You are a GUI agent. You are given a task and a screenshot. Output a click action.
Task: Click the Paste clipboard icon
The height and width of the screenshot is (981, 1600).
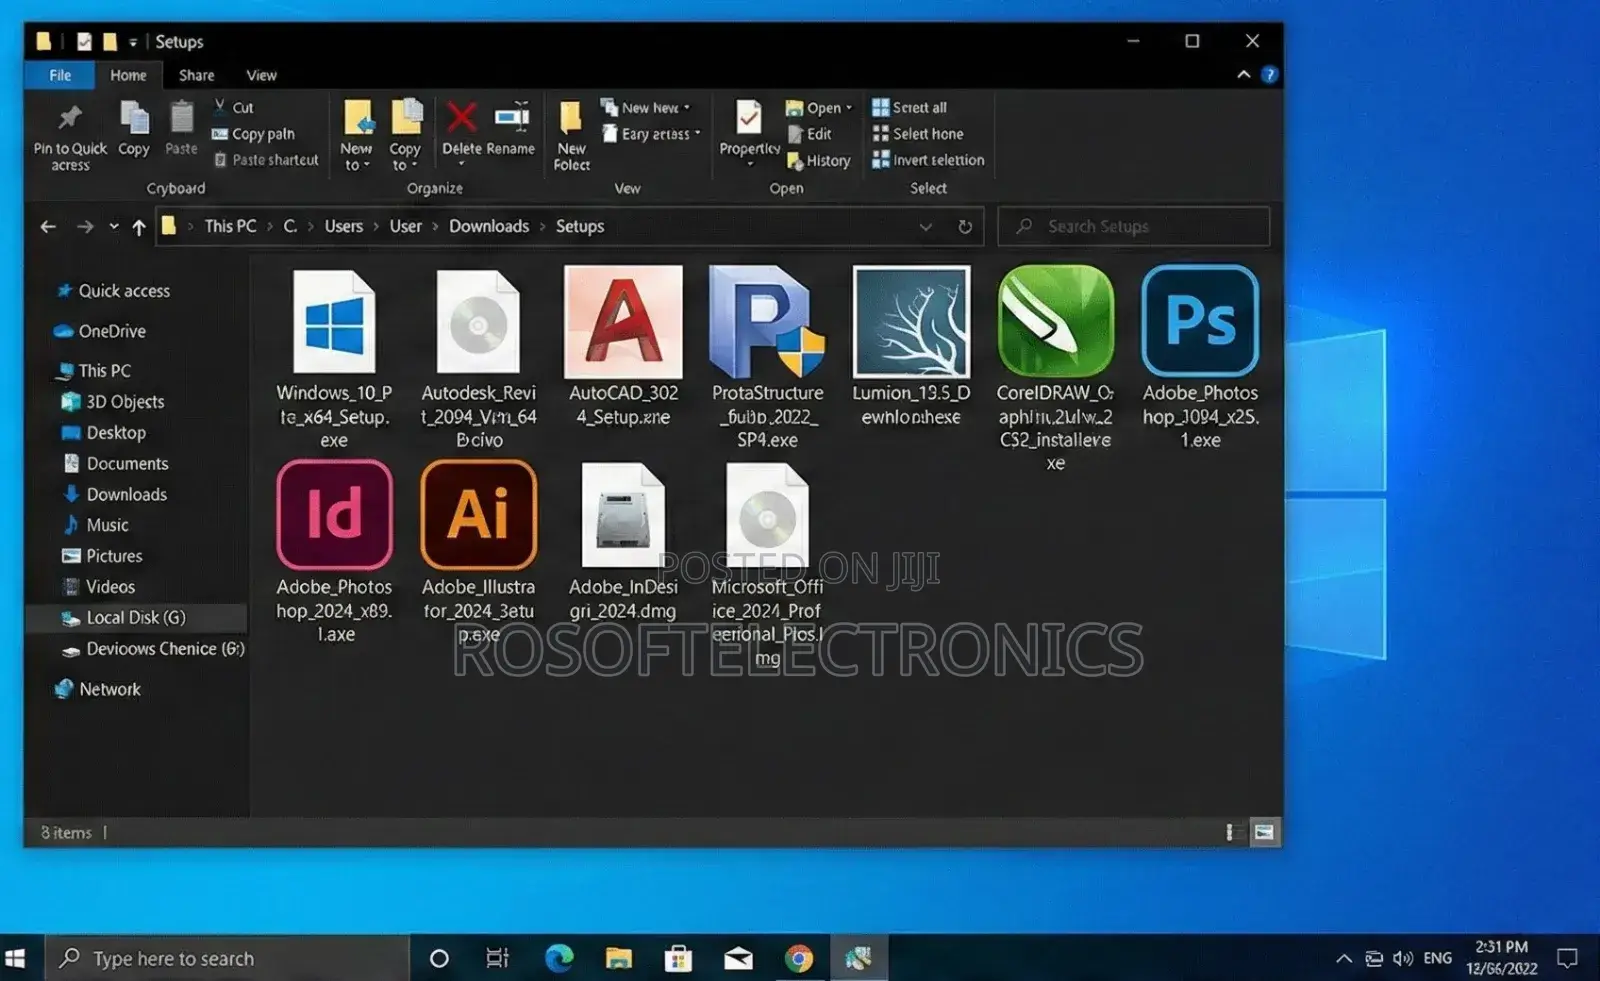coord(181,117)
